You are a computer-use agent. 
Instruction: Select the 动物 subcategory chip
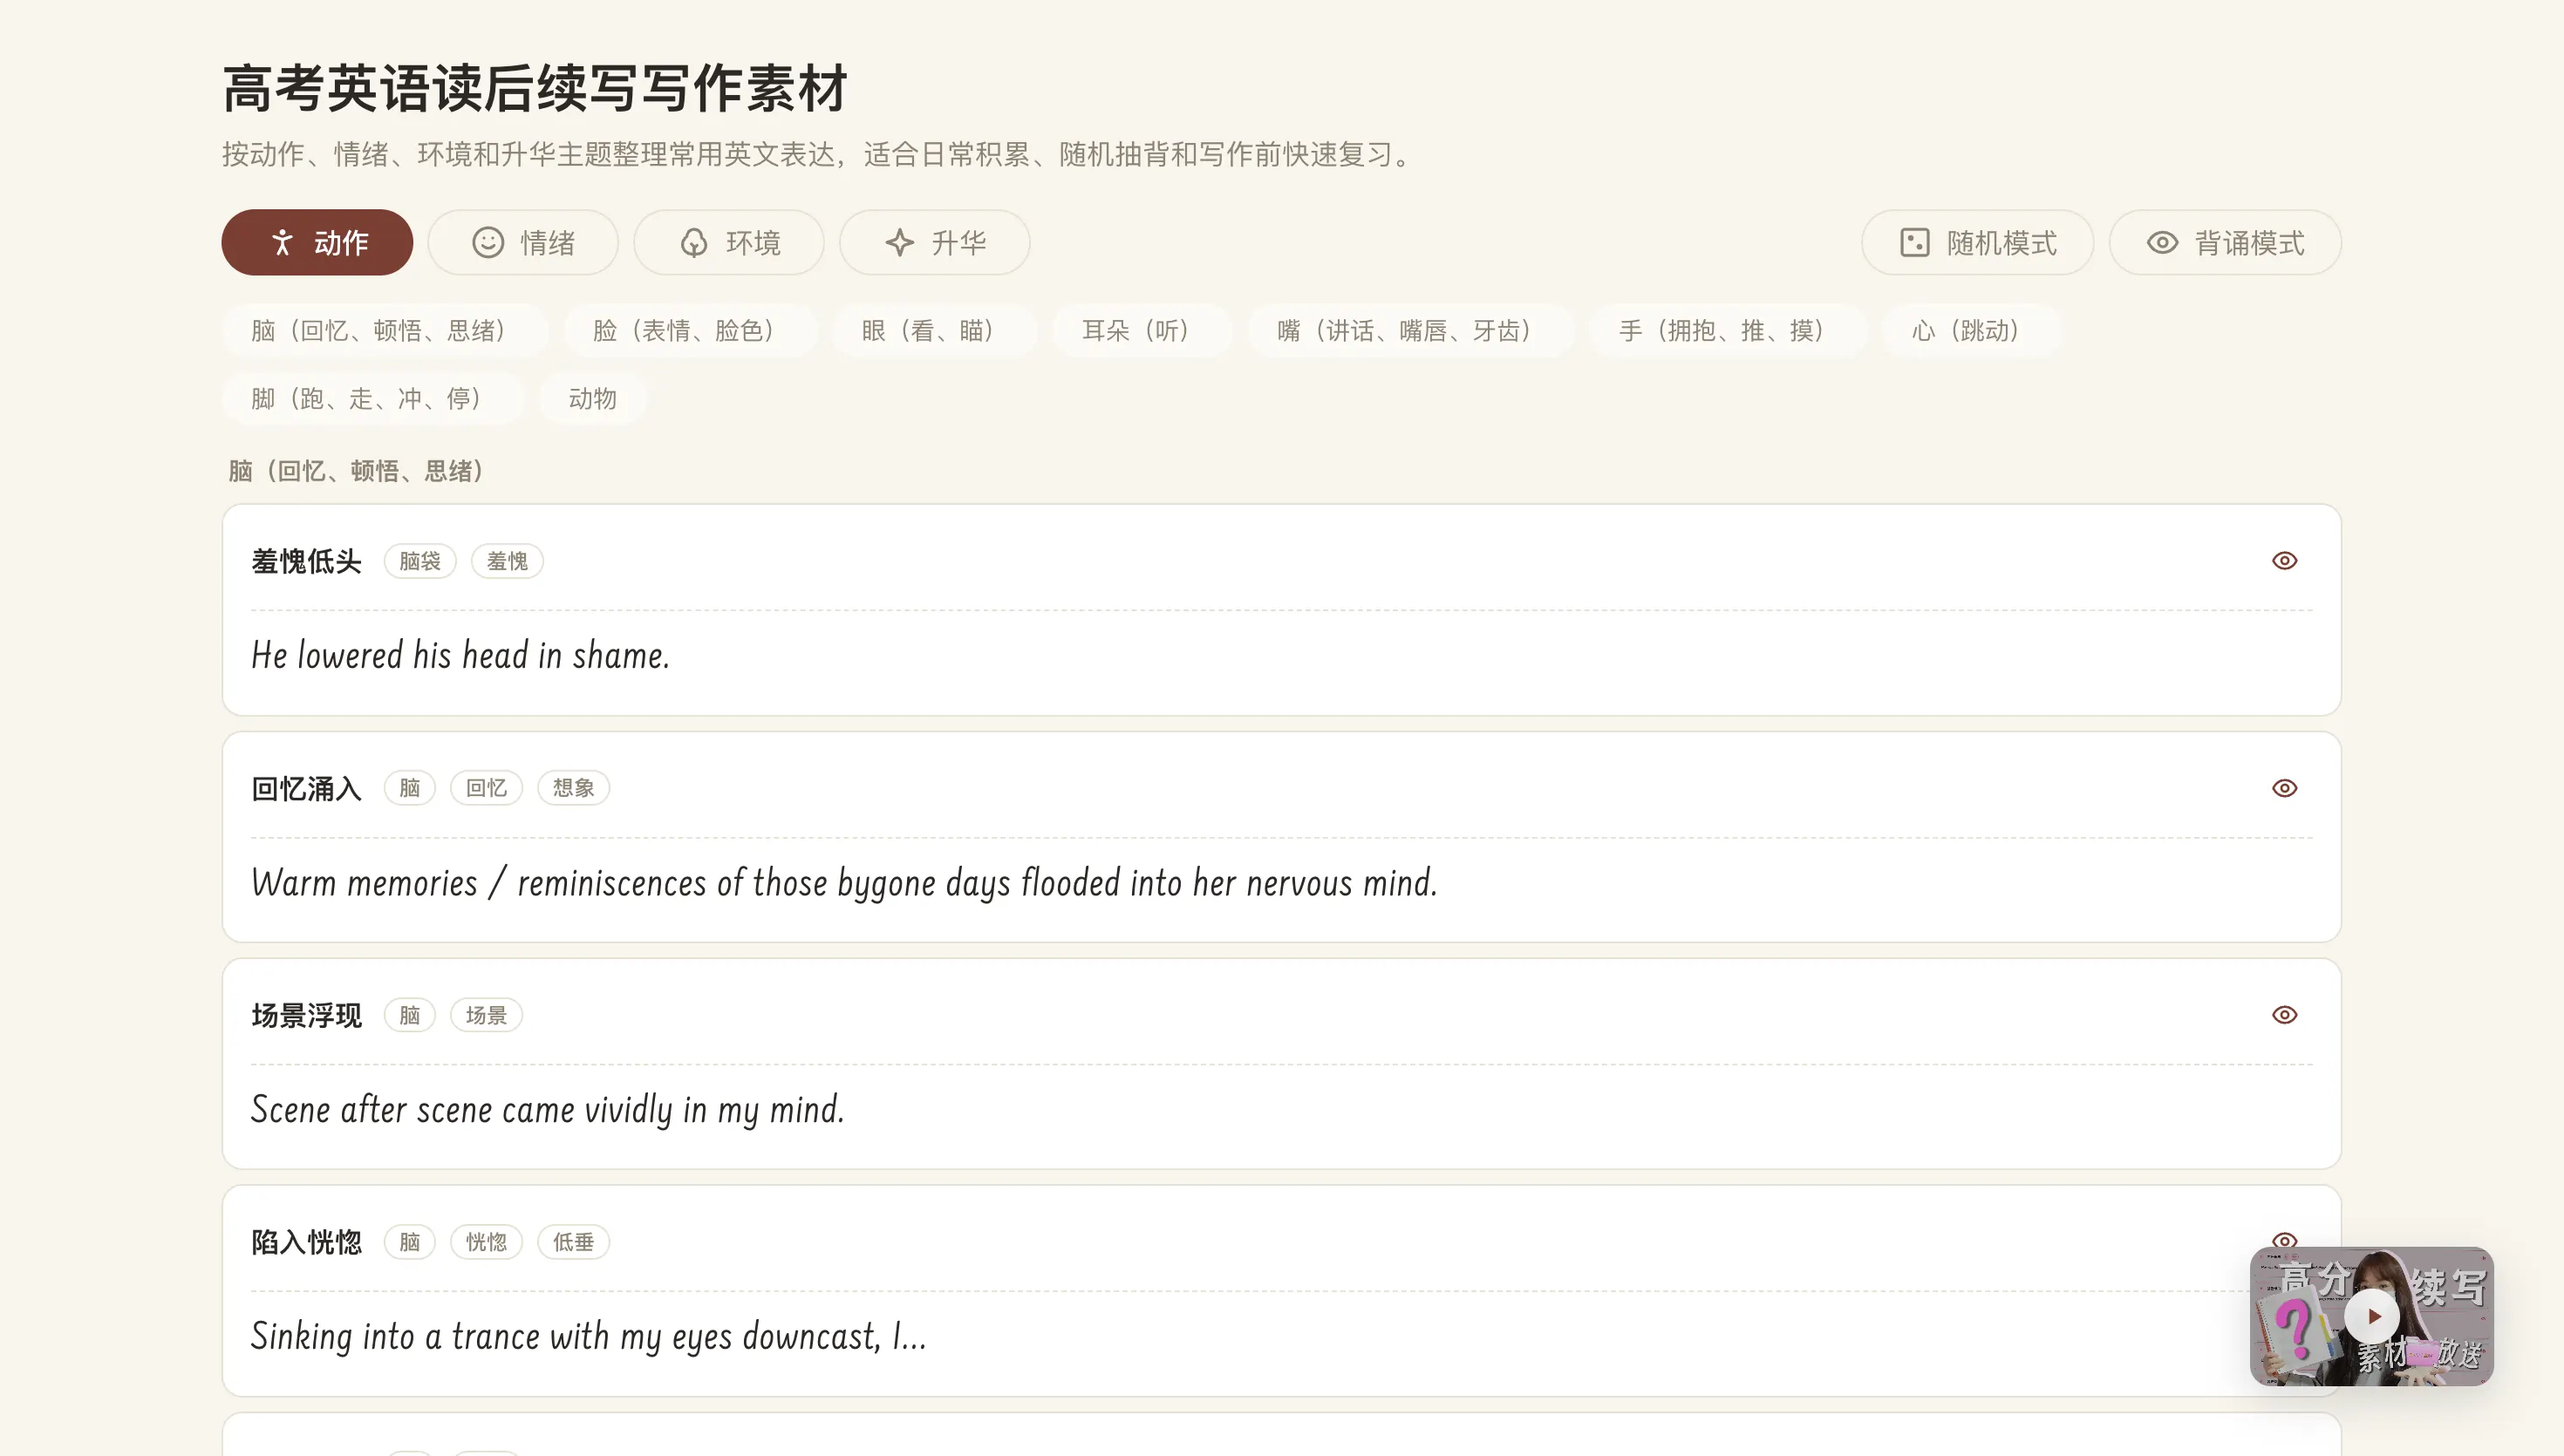click(x=593, y=398)
